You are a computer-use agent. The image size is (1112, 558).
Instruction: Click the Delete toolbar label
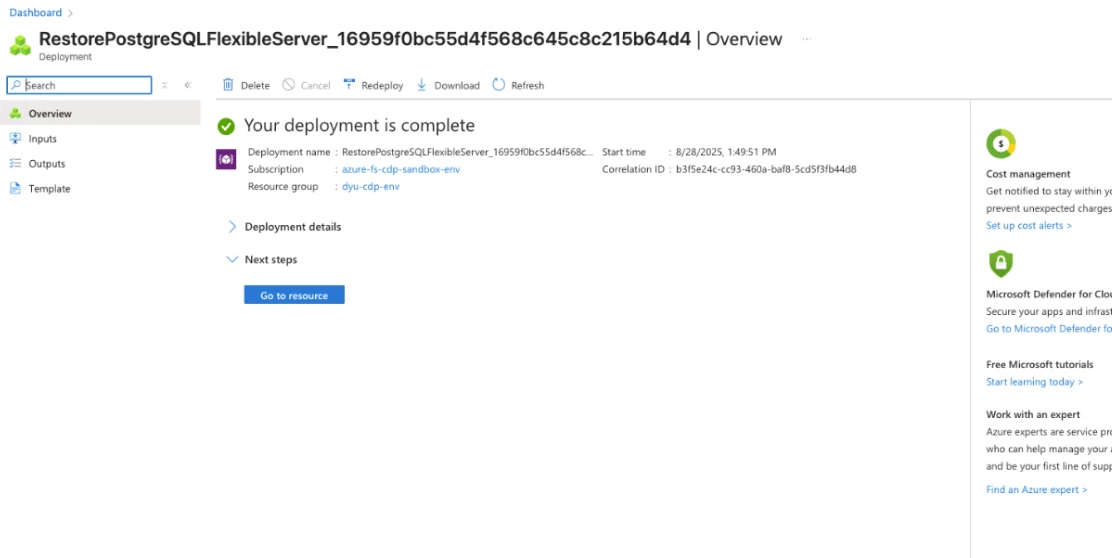(255, 85)
